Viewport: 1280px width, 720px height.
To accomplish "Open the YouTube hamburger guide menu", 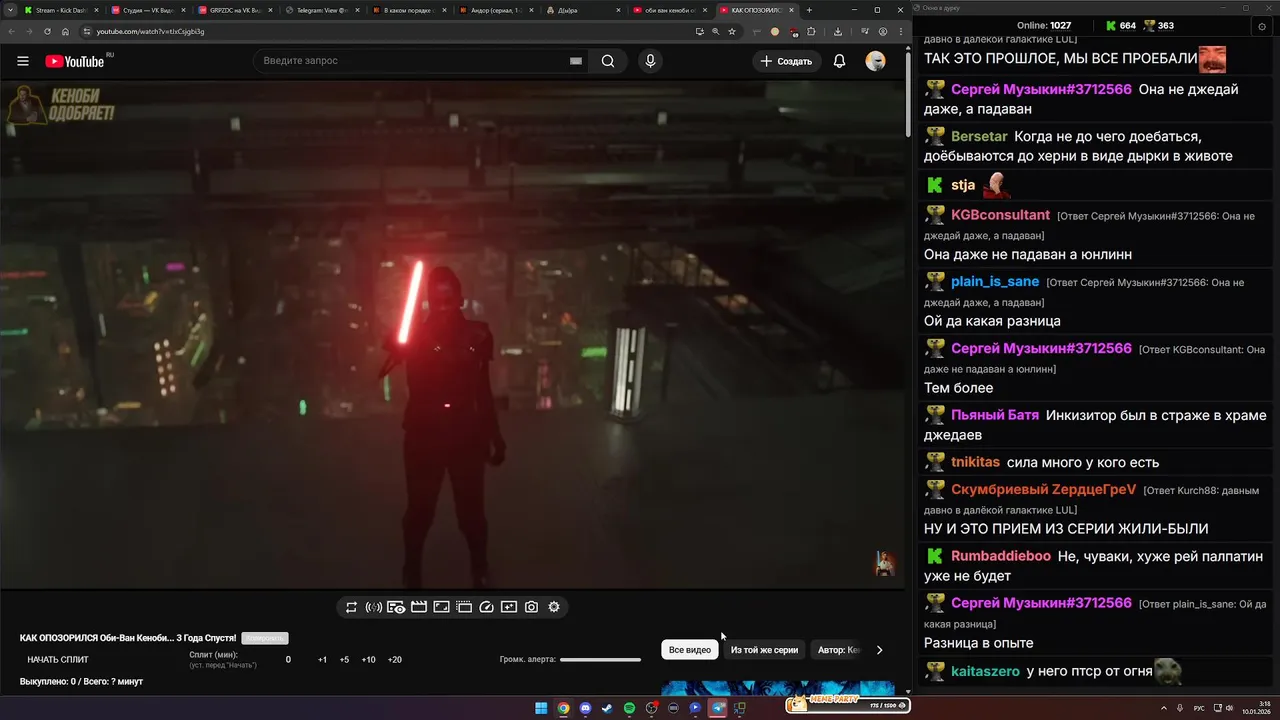I will pos(23,61).
